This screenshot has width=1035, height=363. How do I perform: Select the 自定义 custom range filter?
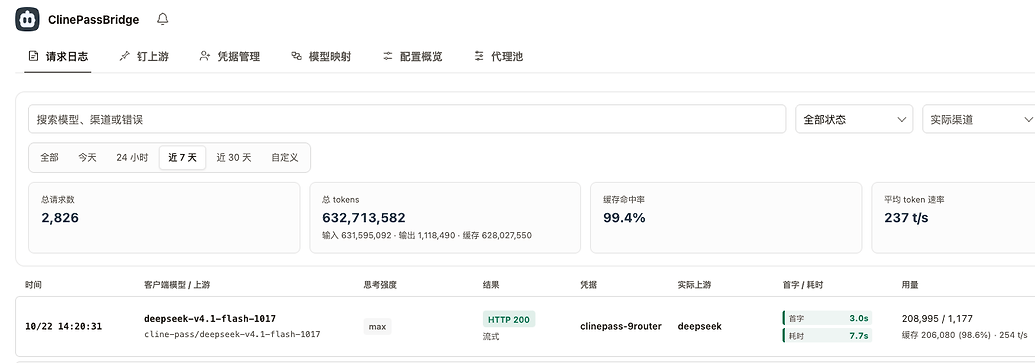pyautogui.click(x=284, y=158)
